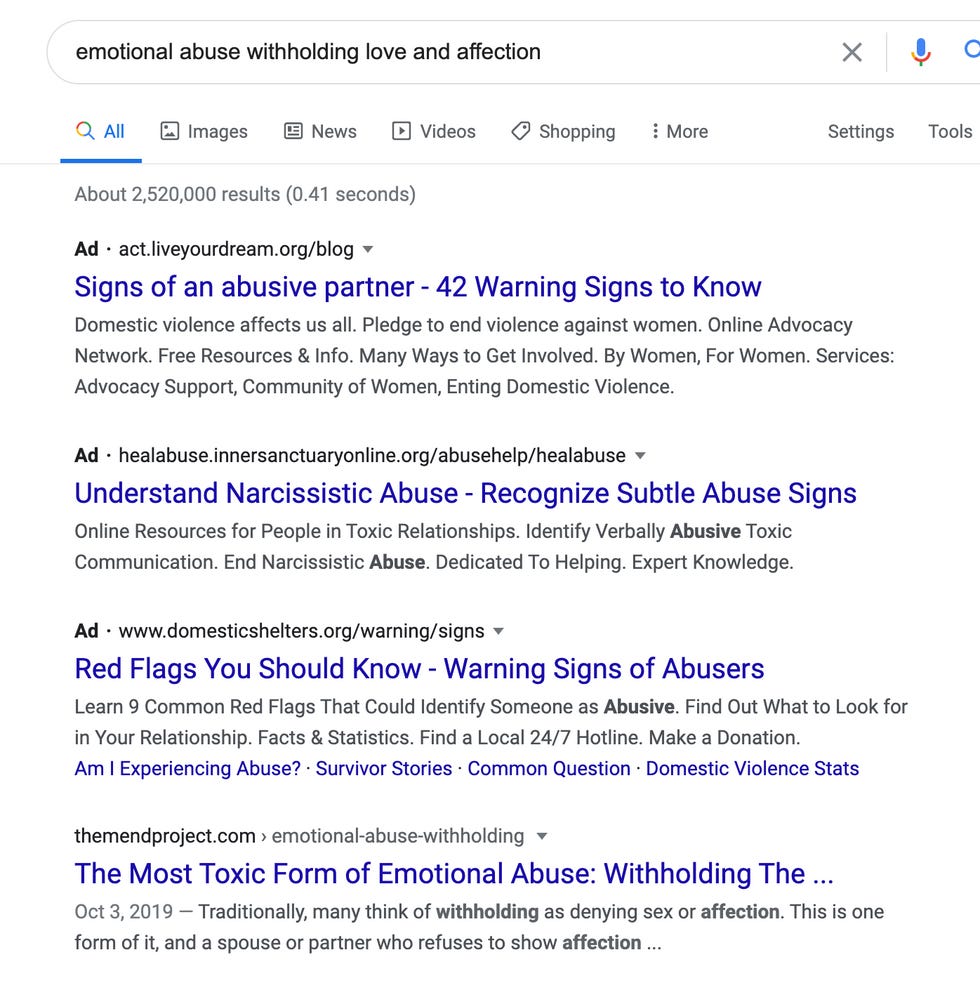This screenshot has width=980, height=986.
Task: Click the healabuse.innersanctuaryonline.org URL text
Action: (372, 455)
